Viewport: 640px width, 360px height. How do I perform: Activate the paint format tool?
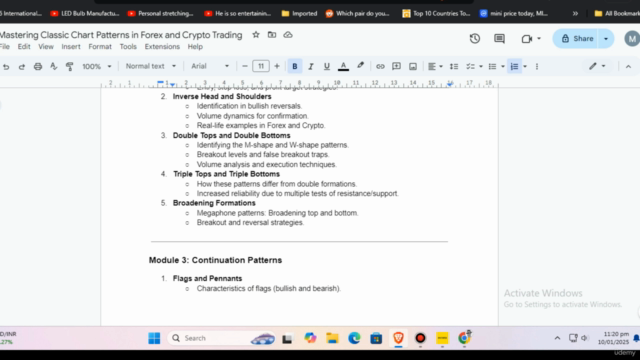(x=69, y=66)
